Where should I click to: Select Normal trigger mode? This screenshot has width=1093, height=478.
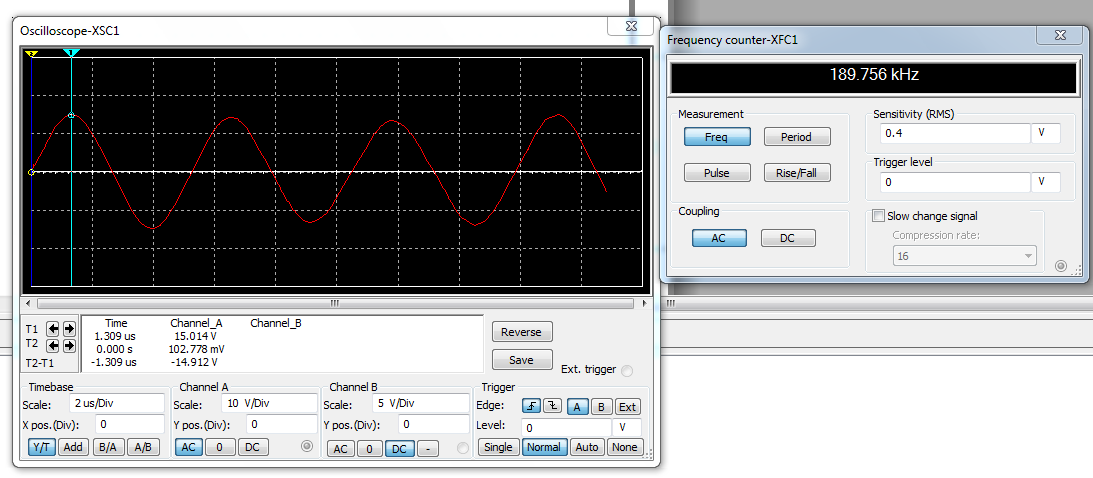click(544, 447)
